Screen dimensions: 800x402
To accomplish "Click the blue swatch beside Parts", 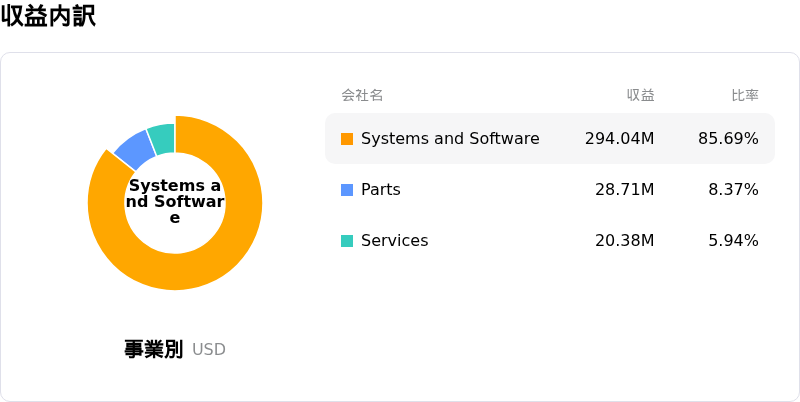I will click(347, 190).
